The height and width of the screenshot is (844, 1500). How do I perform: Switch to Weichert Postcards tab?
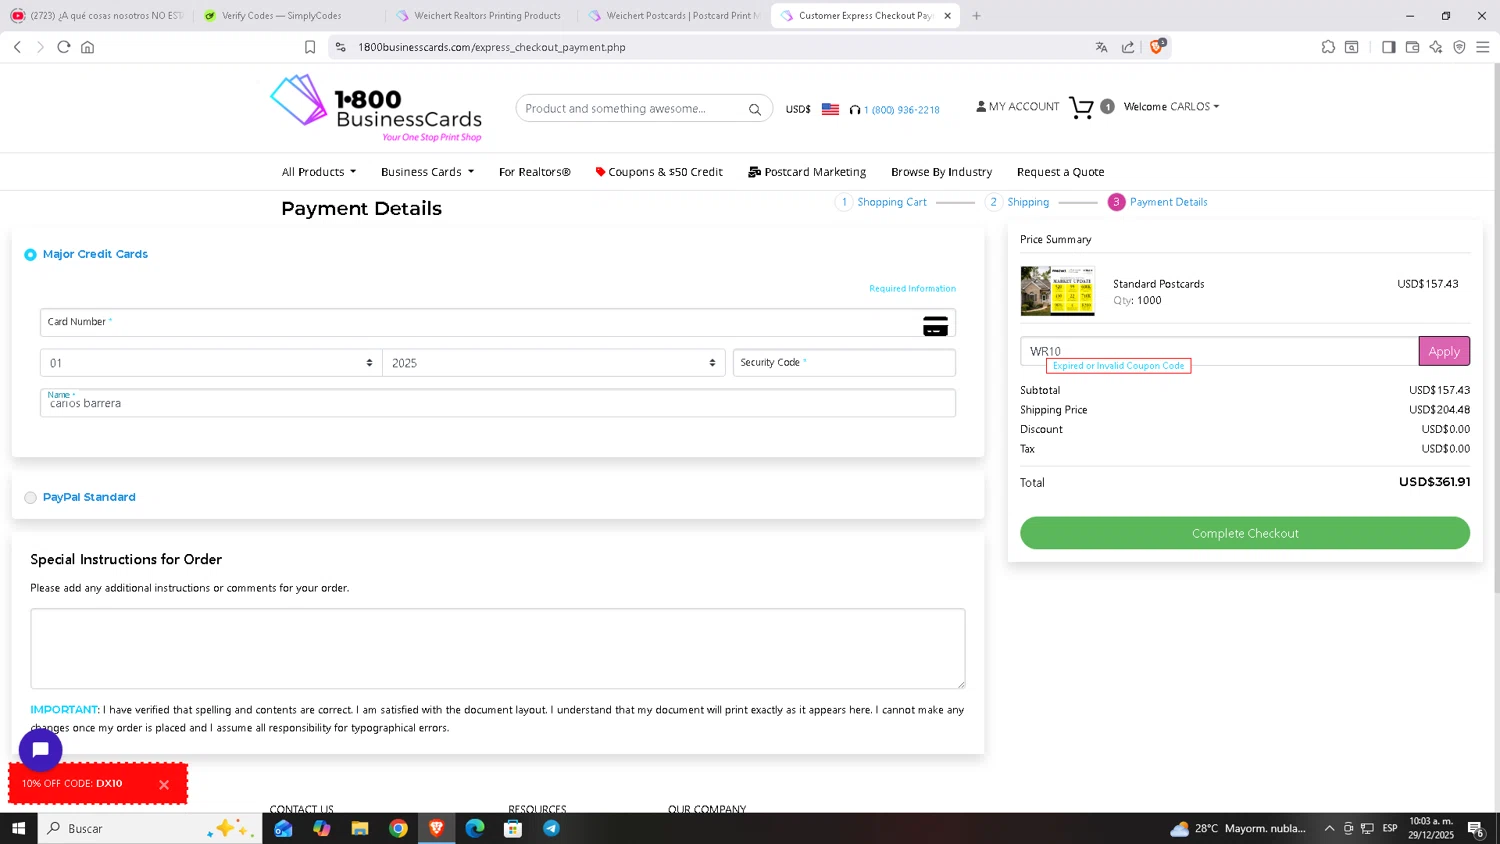tap(674, 16)
